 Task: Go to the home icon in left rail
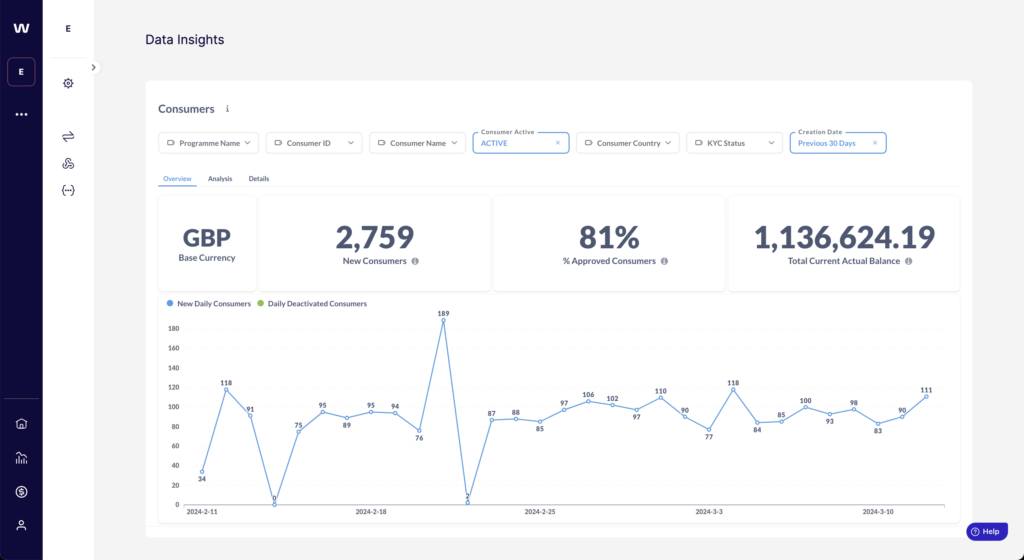(x=21, y=423)
